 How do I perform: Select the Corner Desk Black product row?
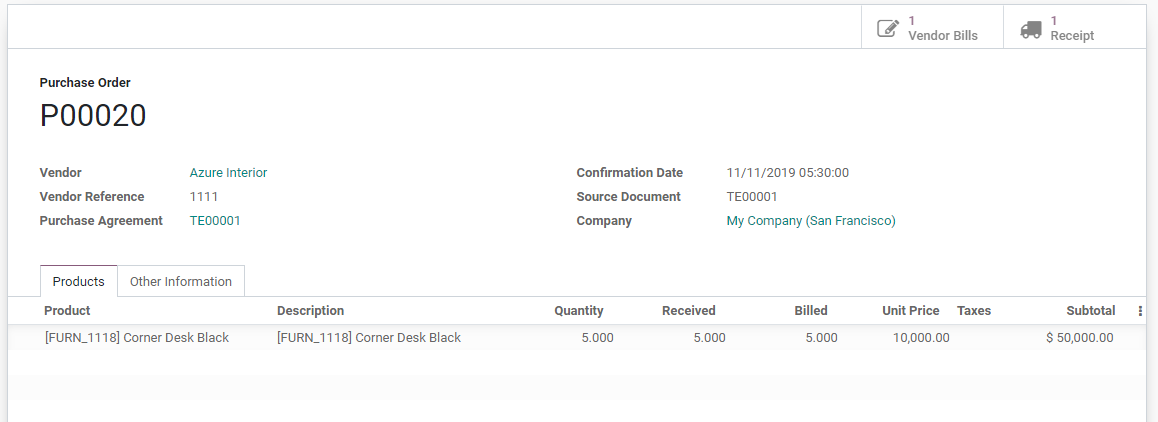pos(137,338)
